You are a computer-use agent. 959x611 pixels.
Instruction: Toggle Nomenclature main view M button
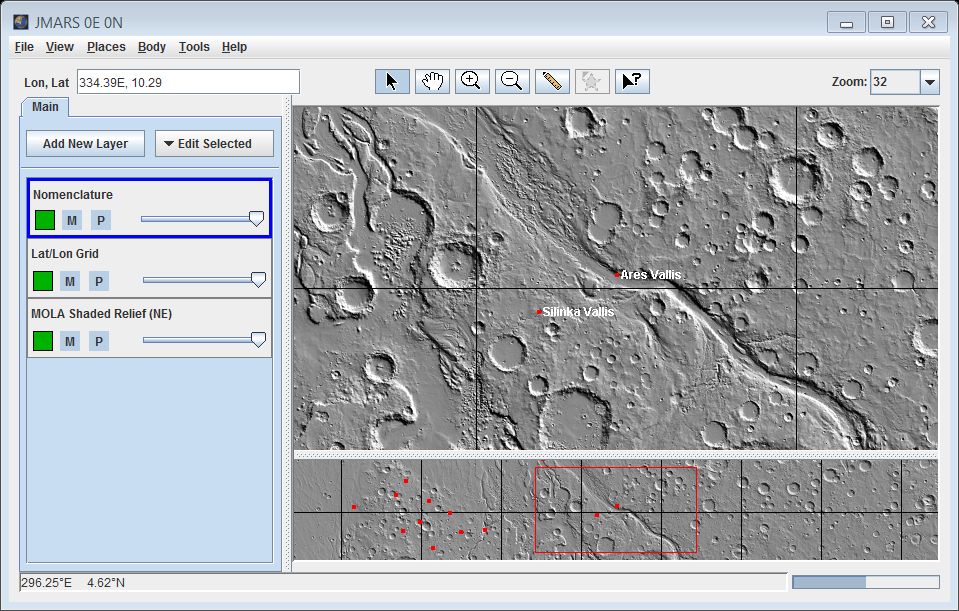[71, 220]
